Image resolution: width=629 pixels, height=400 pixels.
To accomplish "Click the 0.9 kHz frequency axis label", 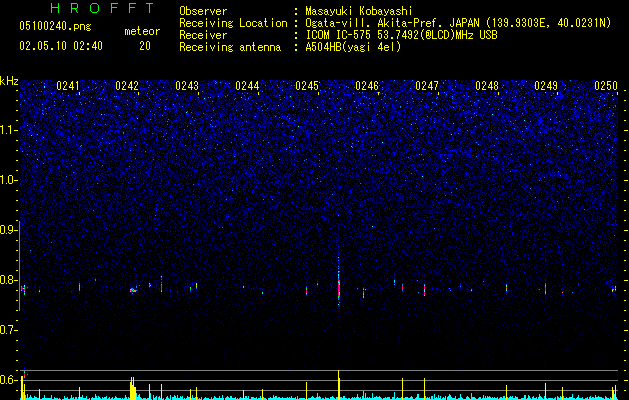I will click(8, 230).
